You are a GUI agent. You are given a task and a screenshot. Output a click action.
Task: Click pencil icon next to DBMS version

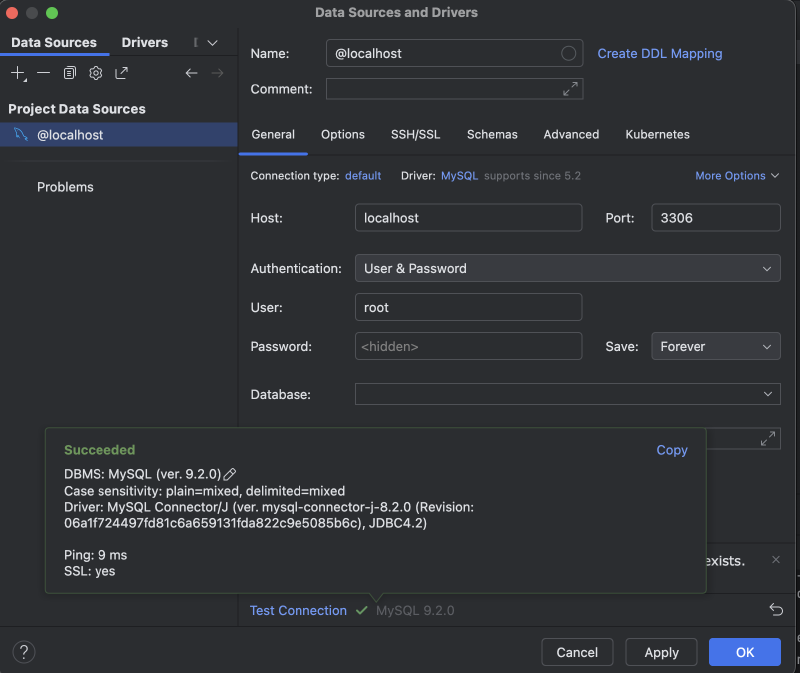[230, 474]
